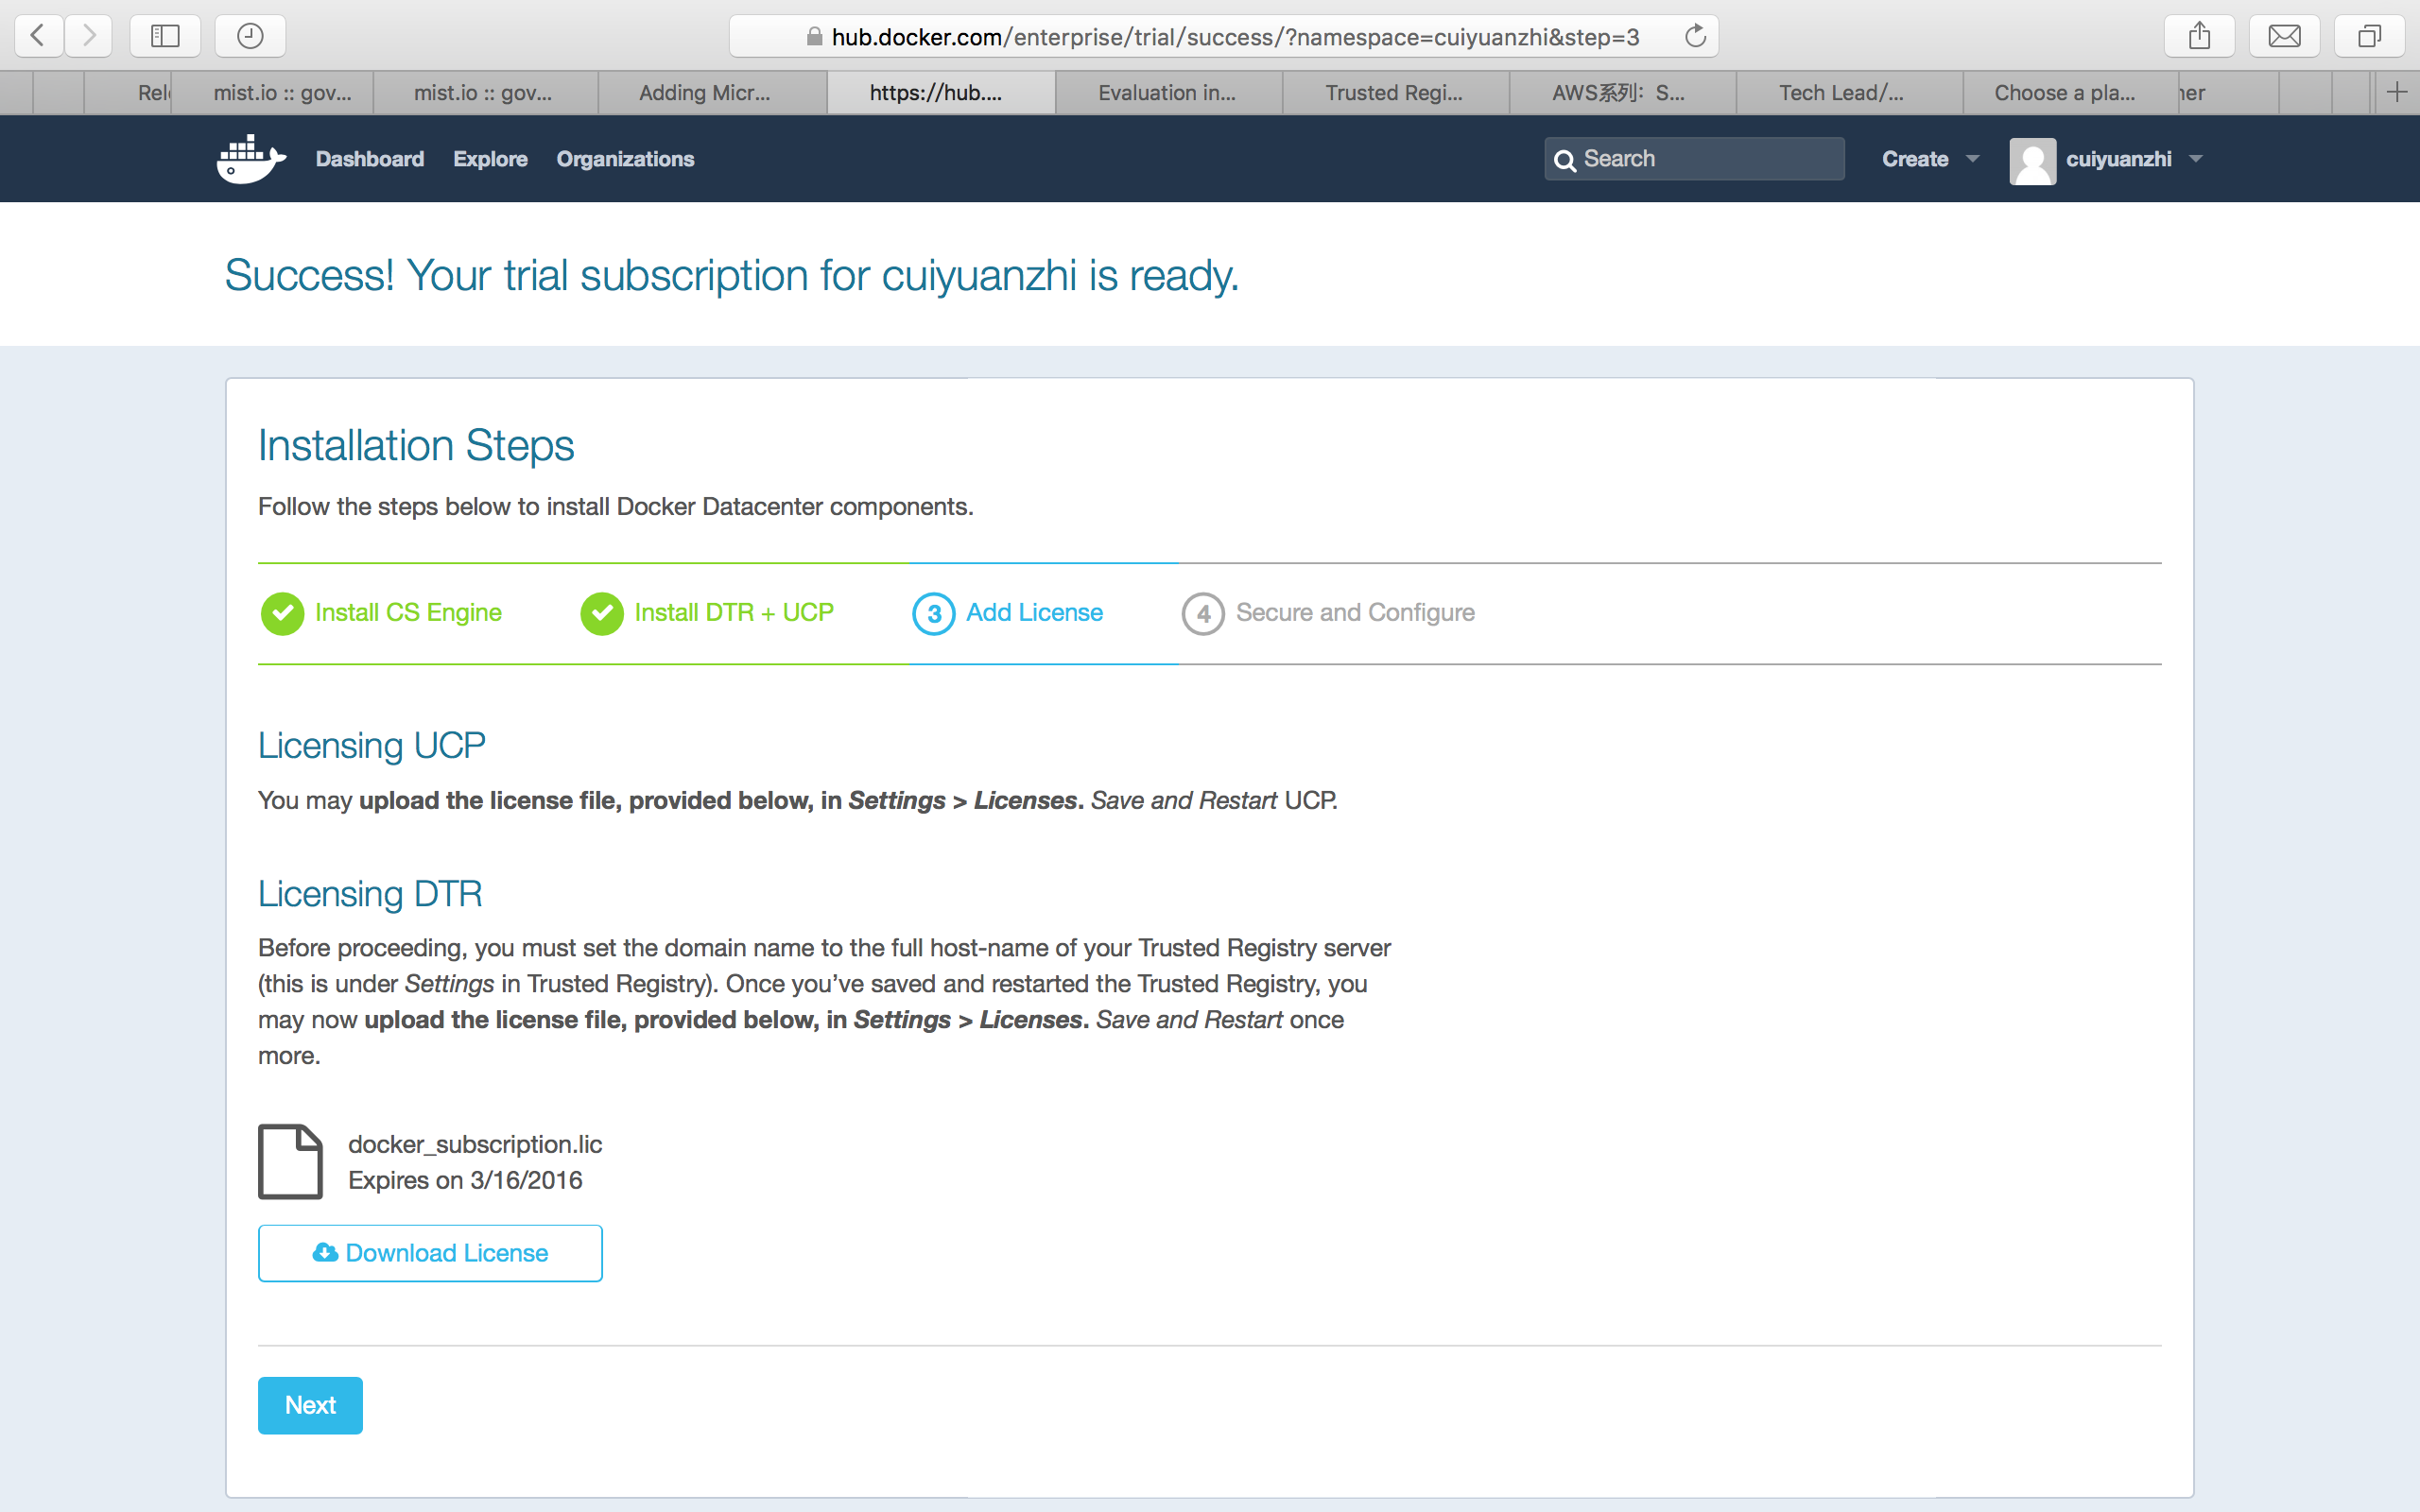This screenshot has width=2420, height=1512.
Task: Click the green check for Install DTR + UCP
Action: [x=602, y=613]
